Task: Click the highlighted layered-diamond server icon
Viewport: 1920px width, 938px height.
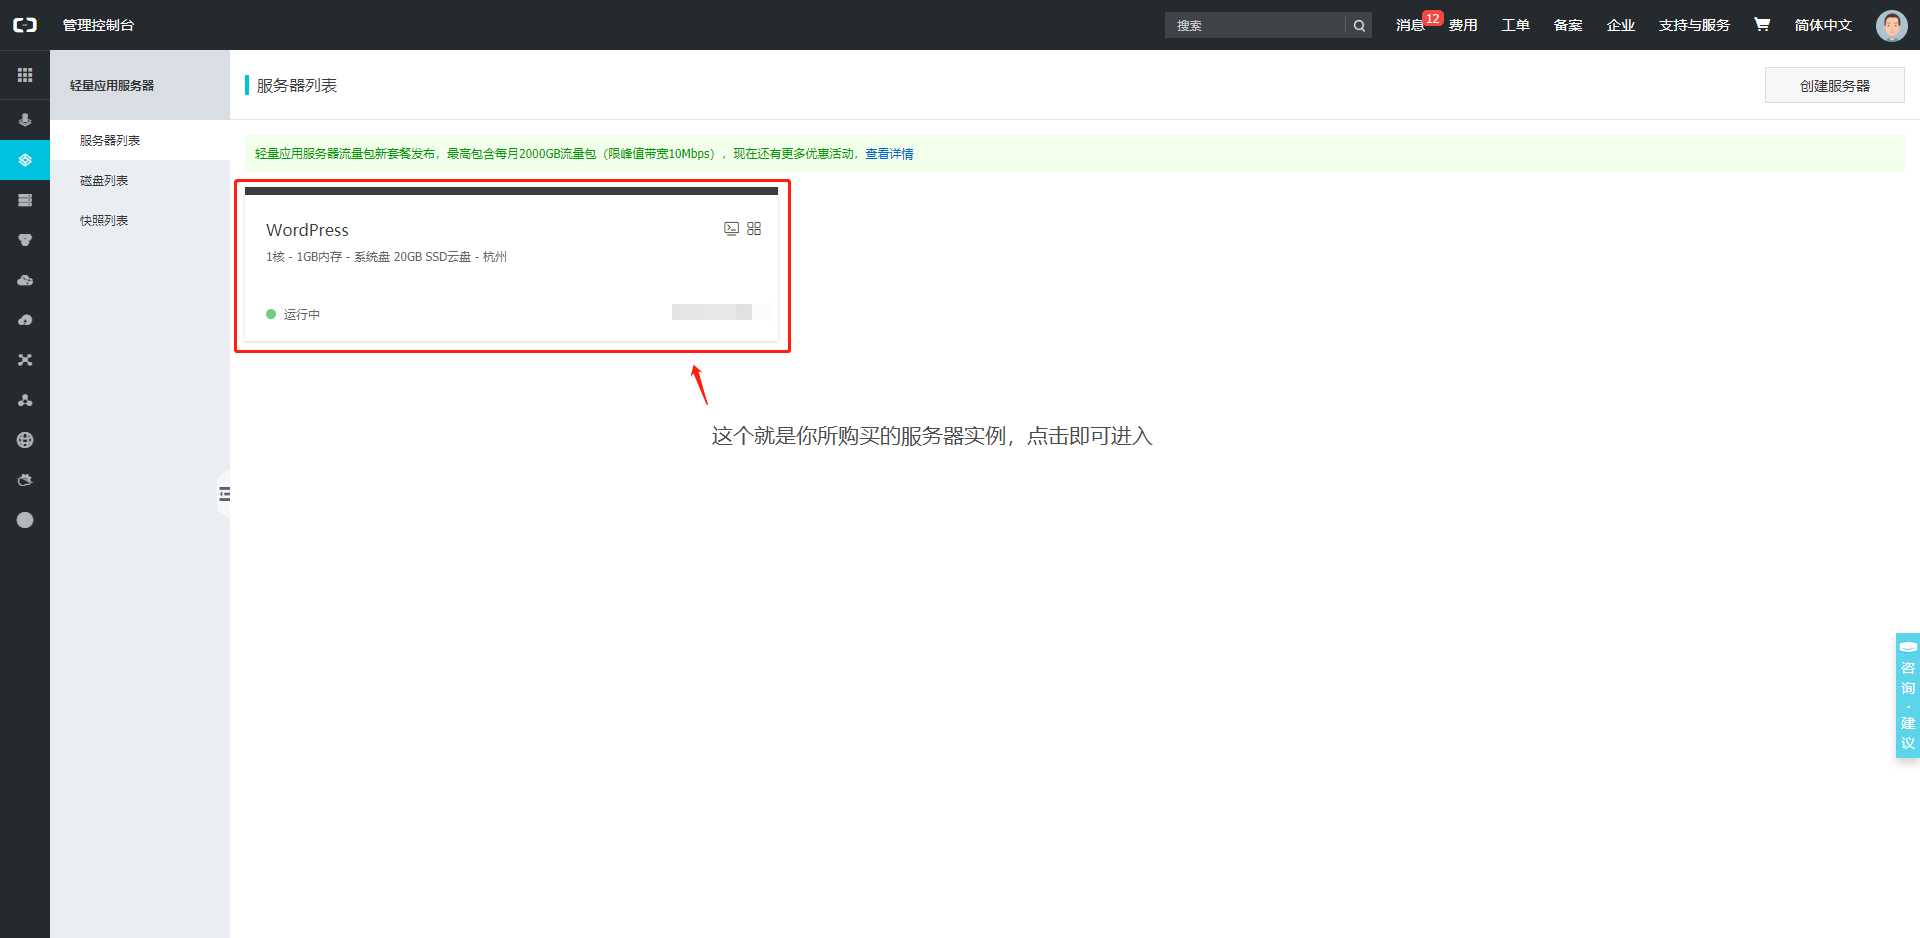Action: click(25, 160)
